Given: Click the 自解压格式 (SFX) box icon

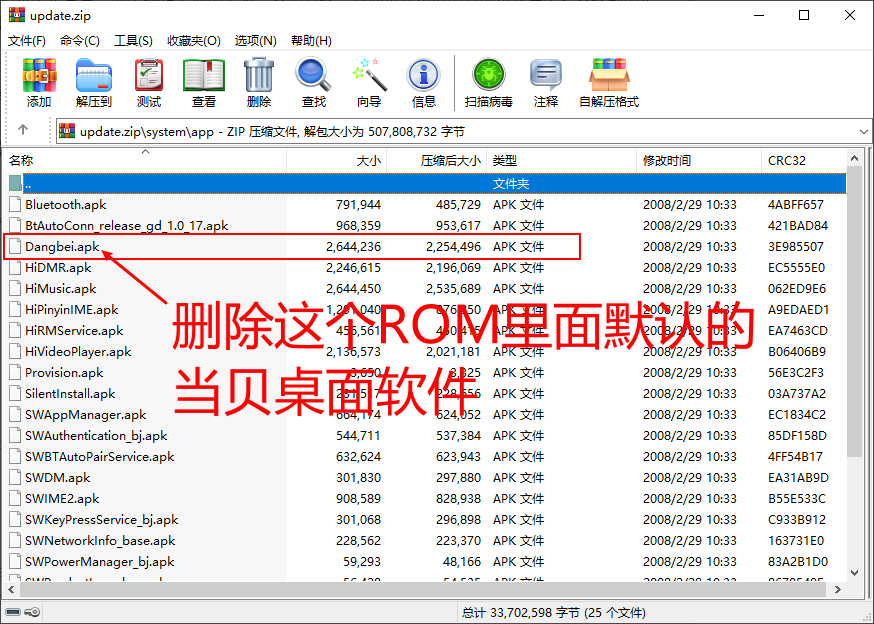Looking at the screenshot, I should coord(609,75).
